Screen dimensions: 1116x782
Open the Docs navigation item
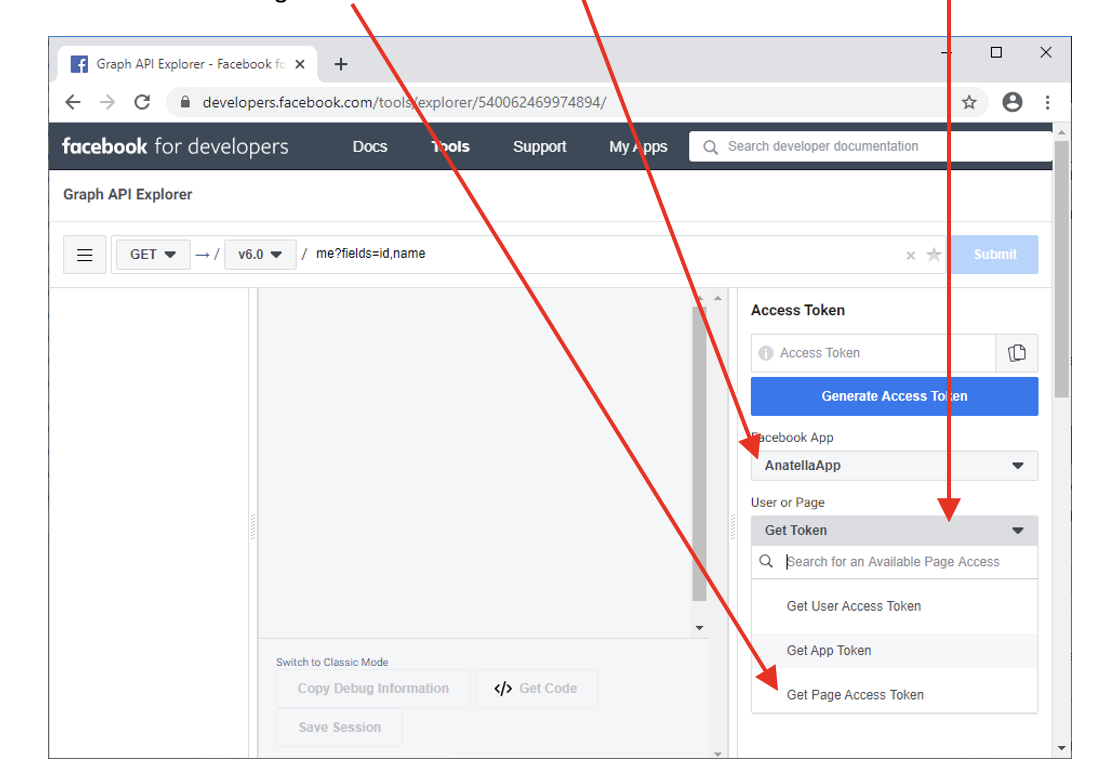coord(369,147)
